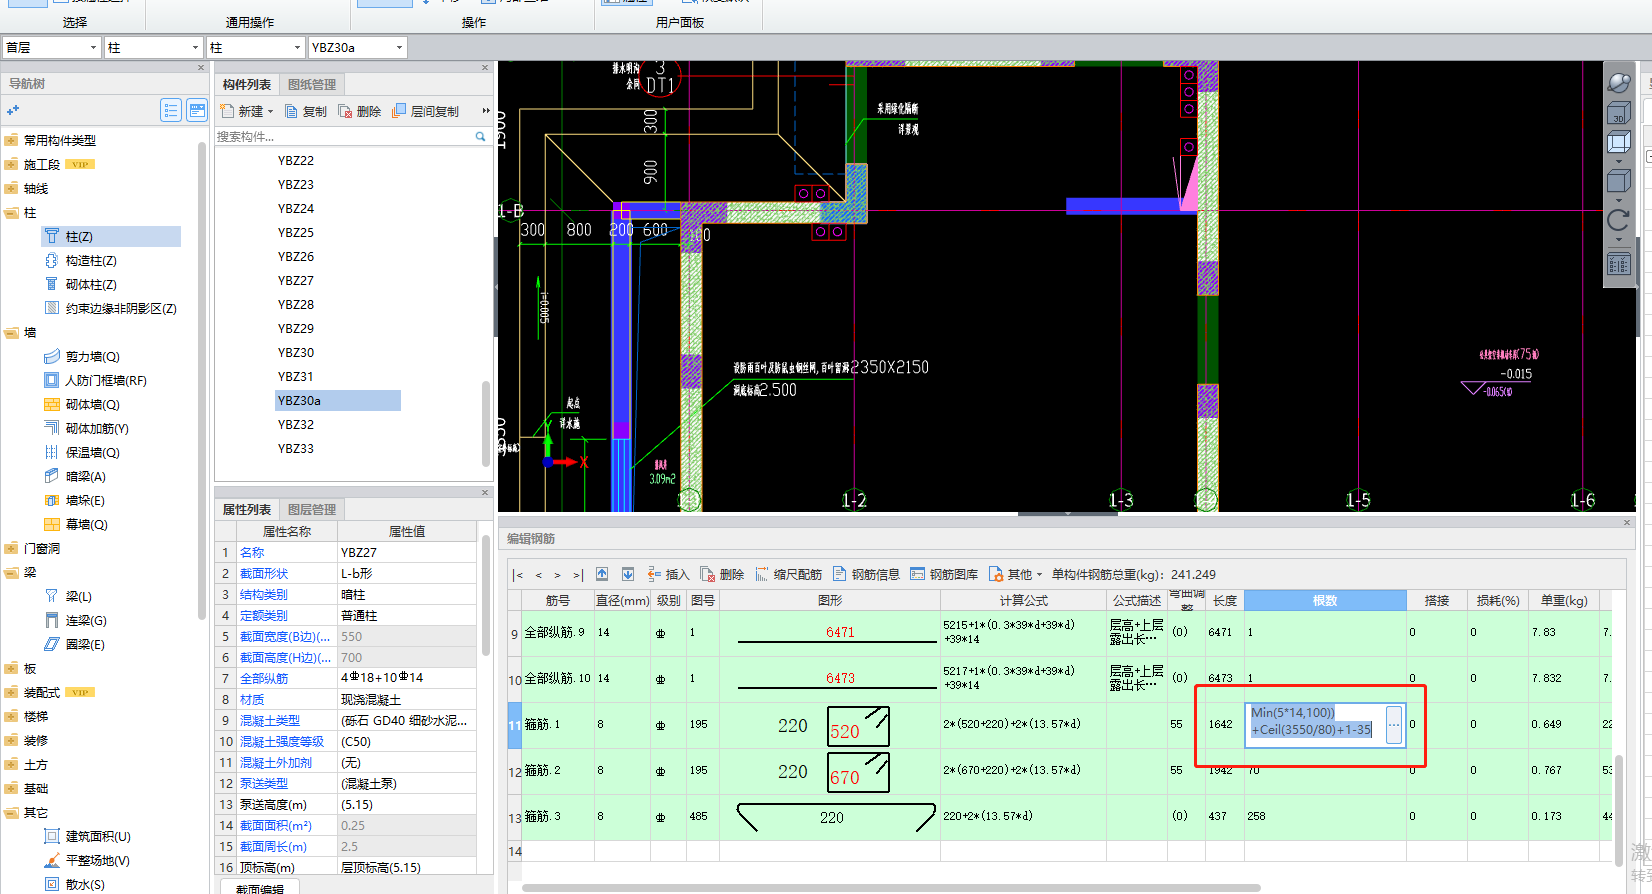Select YBZ32 in the component list
The image size is (1652, 894).
click(296, 425)
